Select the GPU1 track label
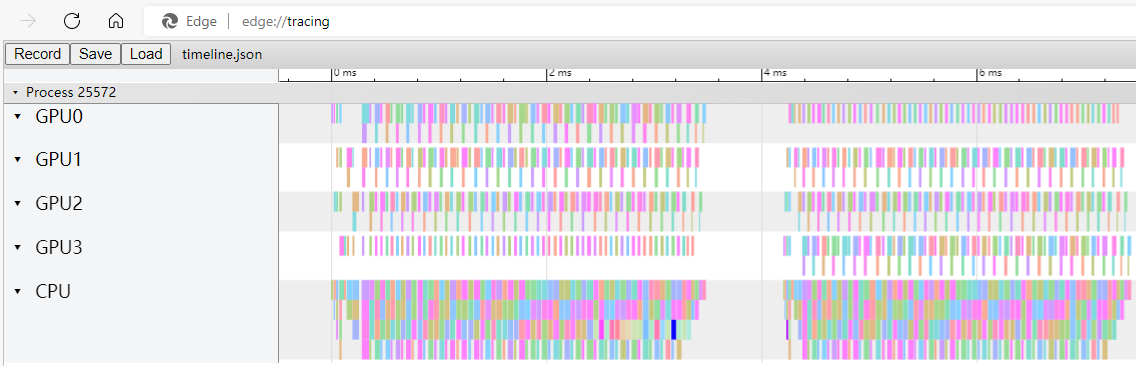Image resolution: width=1136 pixels, height=366 pixels. coord(59,160)
